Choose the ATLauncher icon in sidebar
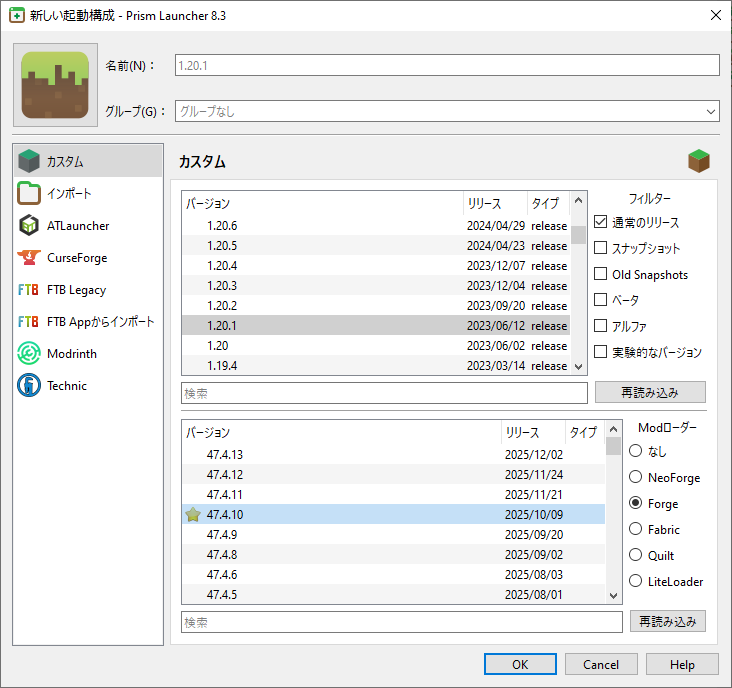The width and height of the screenshot is (732, 688). (30, 225)
